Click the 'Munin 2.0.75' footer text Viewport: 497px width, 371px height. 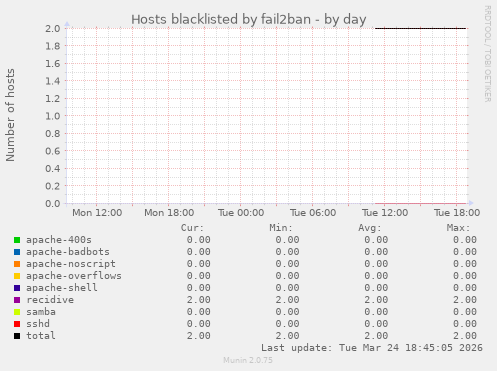tap(248, 360)
